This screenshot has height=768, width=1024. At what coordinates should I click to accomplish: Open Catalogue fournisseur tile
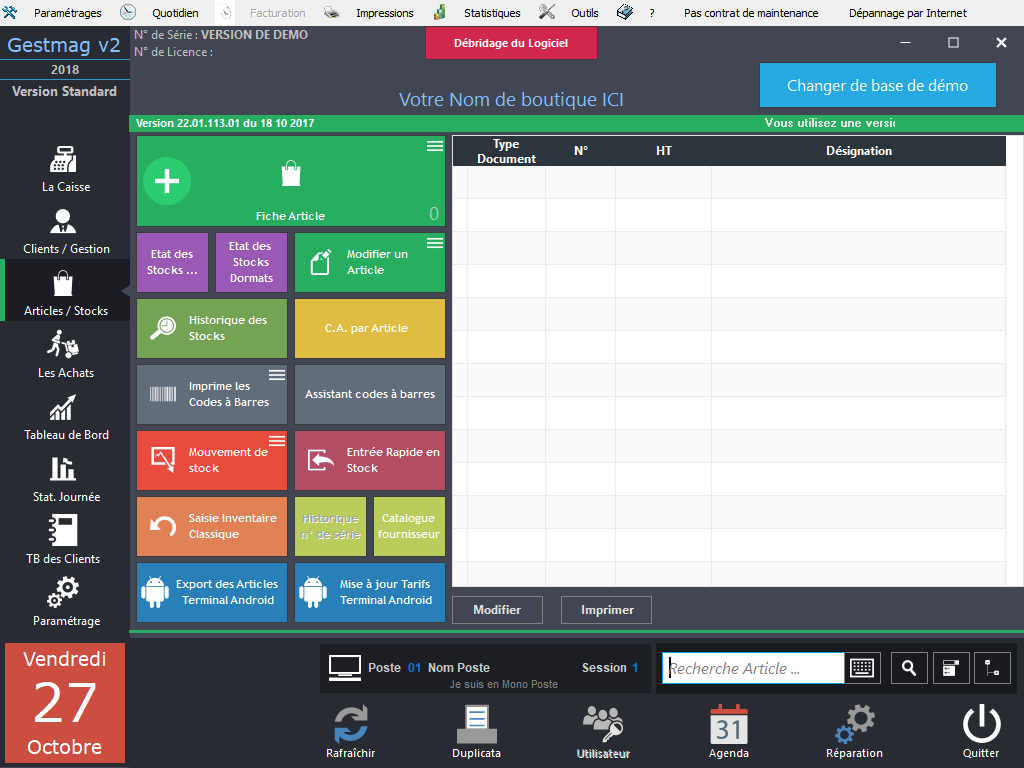[x=409, y=526]
